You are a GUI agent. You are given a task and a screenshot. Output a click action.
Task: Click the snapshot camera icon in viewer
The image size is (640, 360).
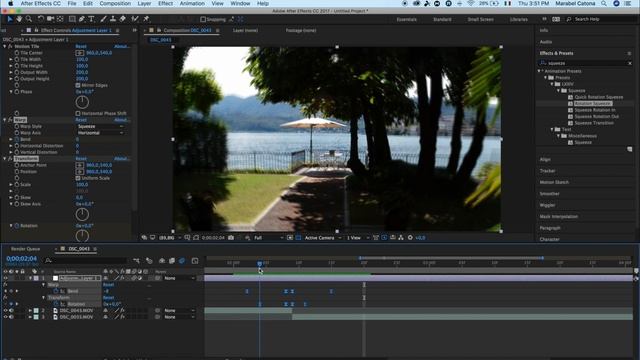point(231,238)
